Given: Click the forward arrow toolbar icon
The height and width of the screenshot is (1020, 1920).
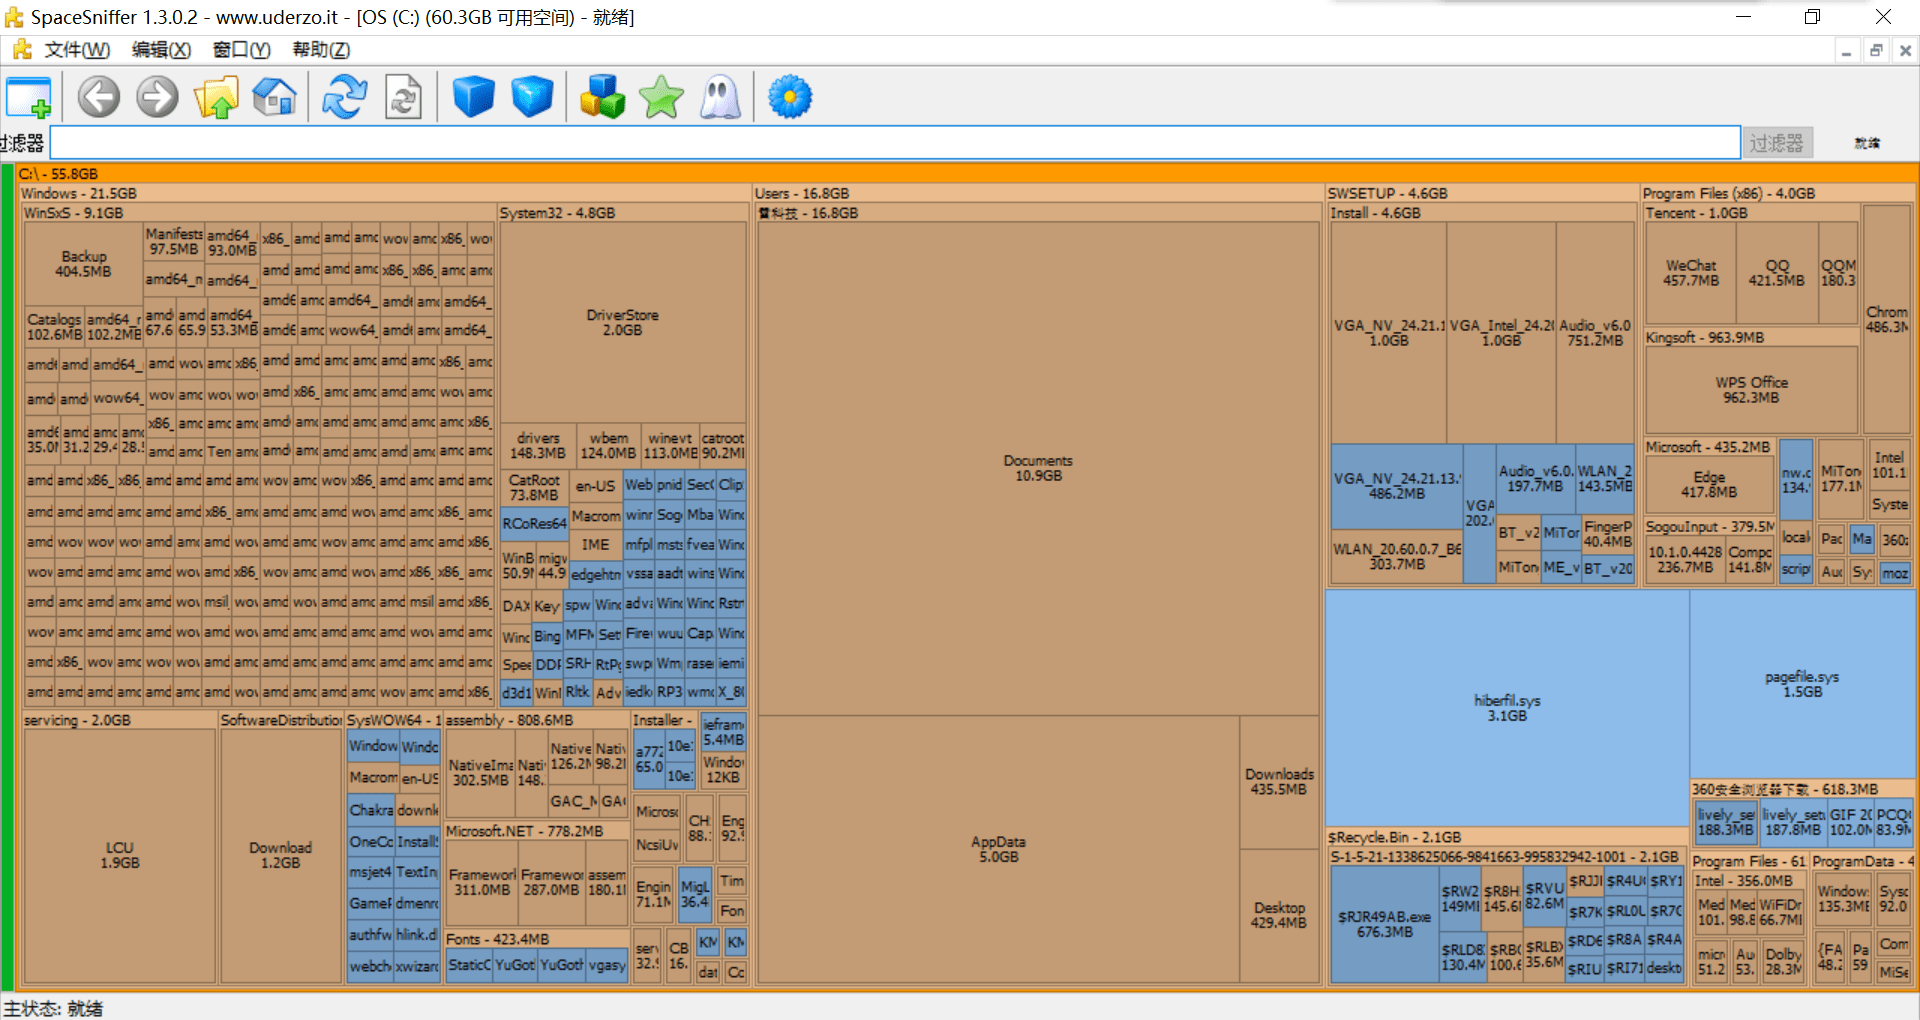Looking at the screenshot, I should (157, 98).
